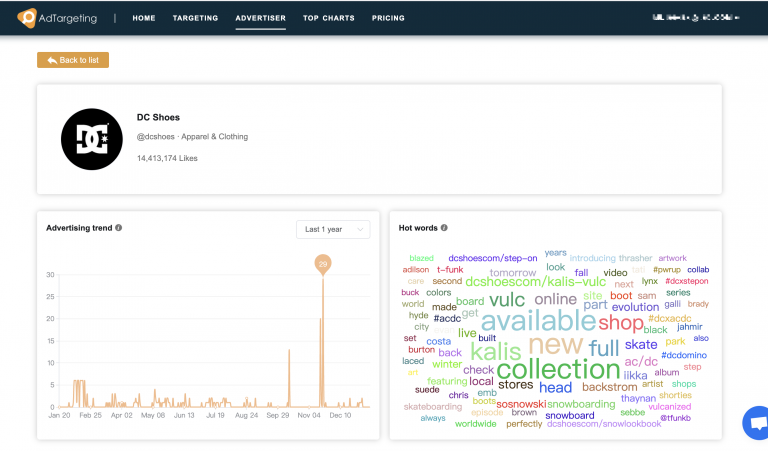Open the TARGETING menu item
Viewport: 768px width, 451px height.
(195, 18)
